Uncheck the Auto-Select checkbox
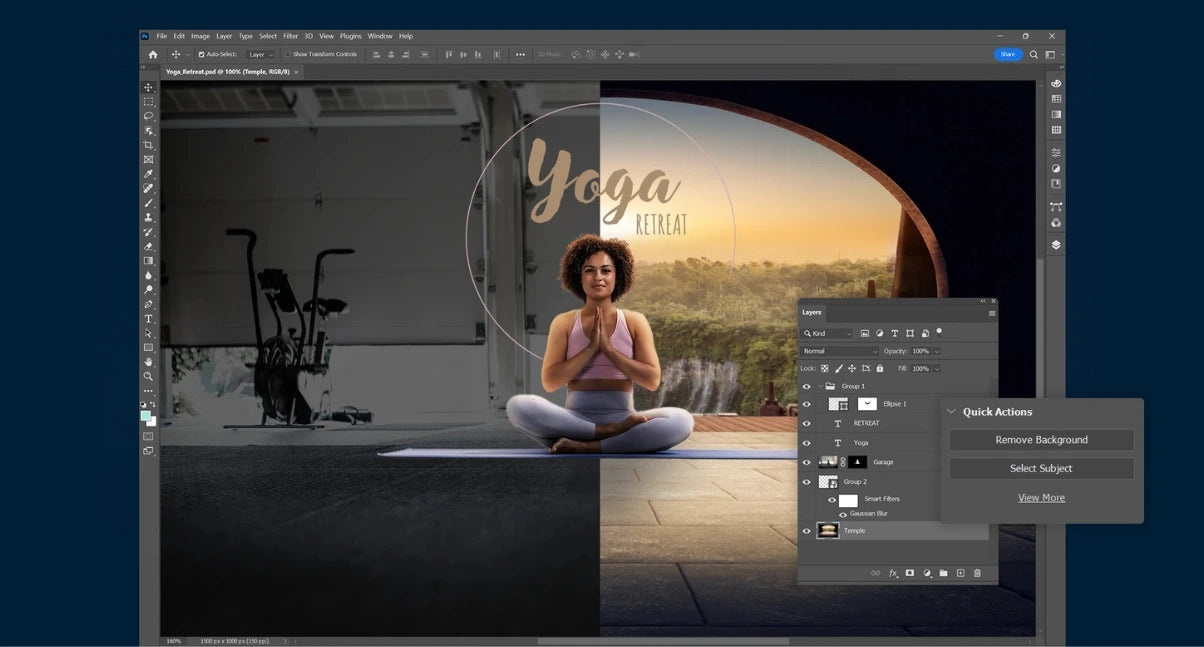 coord(201,54)
